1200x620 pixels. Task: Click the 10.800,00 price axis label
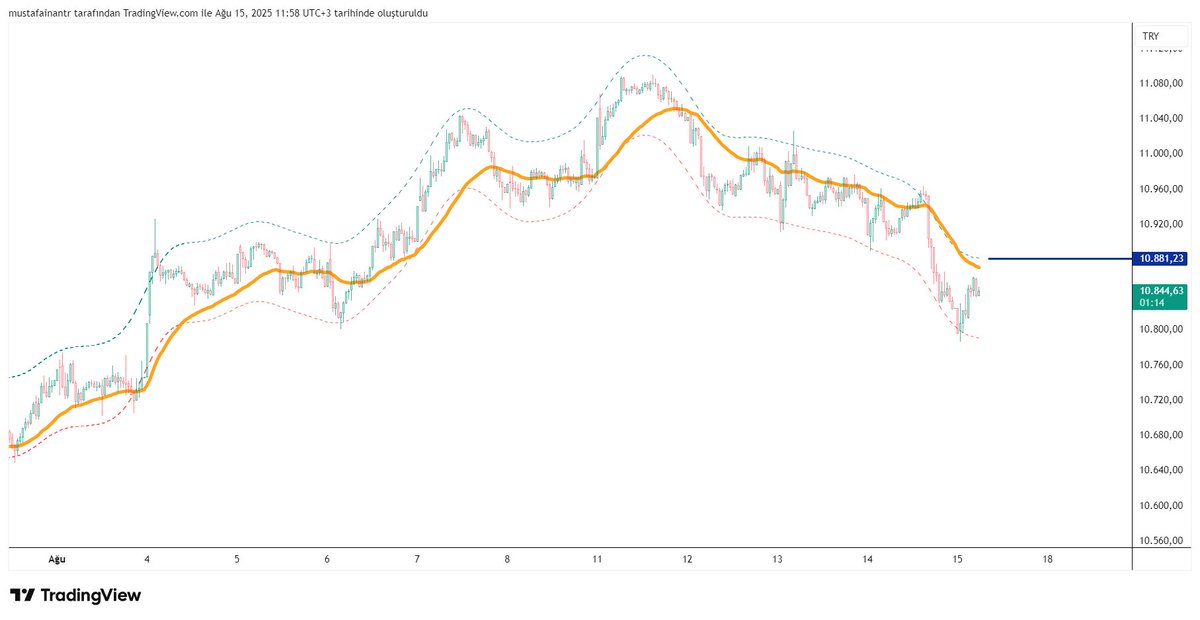(1161, 329)
